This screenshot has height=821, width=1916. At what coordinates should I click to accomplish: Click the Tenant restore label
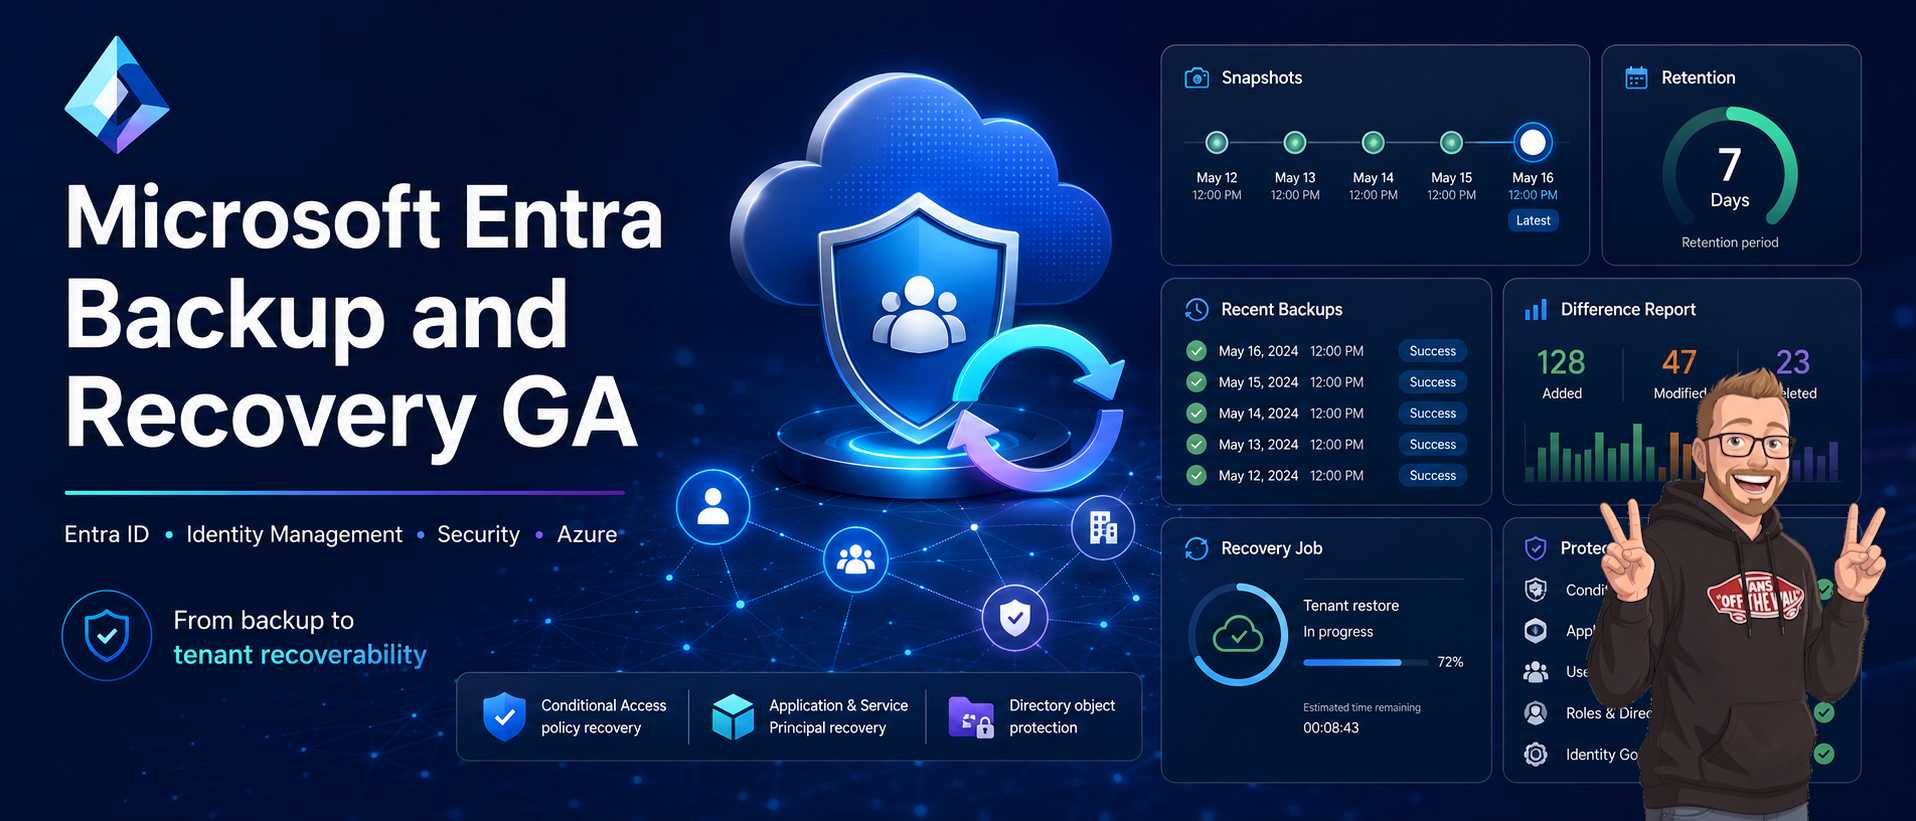[1351, 605]
